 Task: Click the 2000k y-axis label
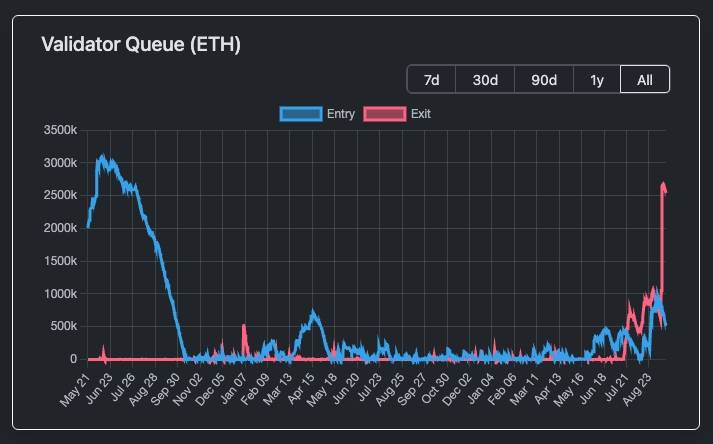pos(60,228)
